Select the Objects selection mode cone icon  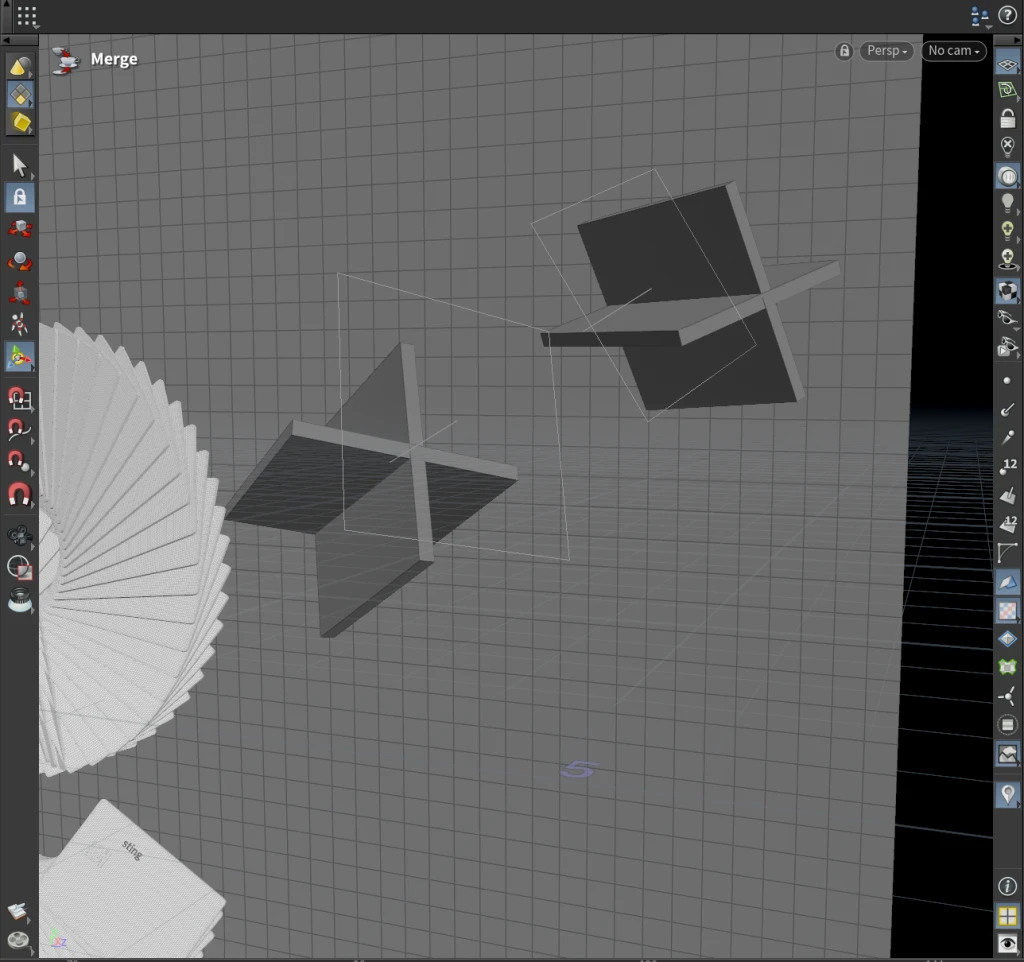20,67
